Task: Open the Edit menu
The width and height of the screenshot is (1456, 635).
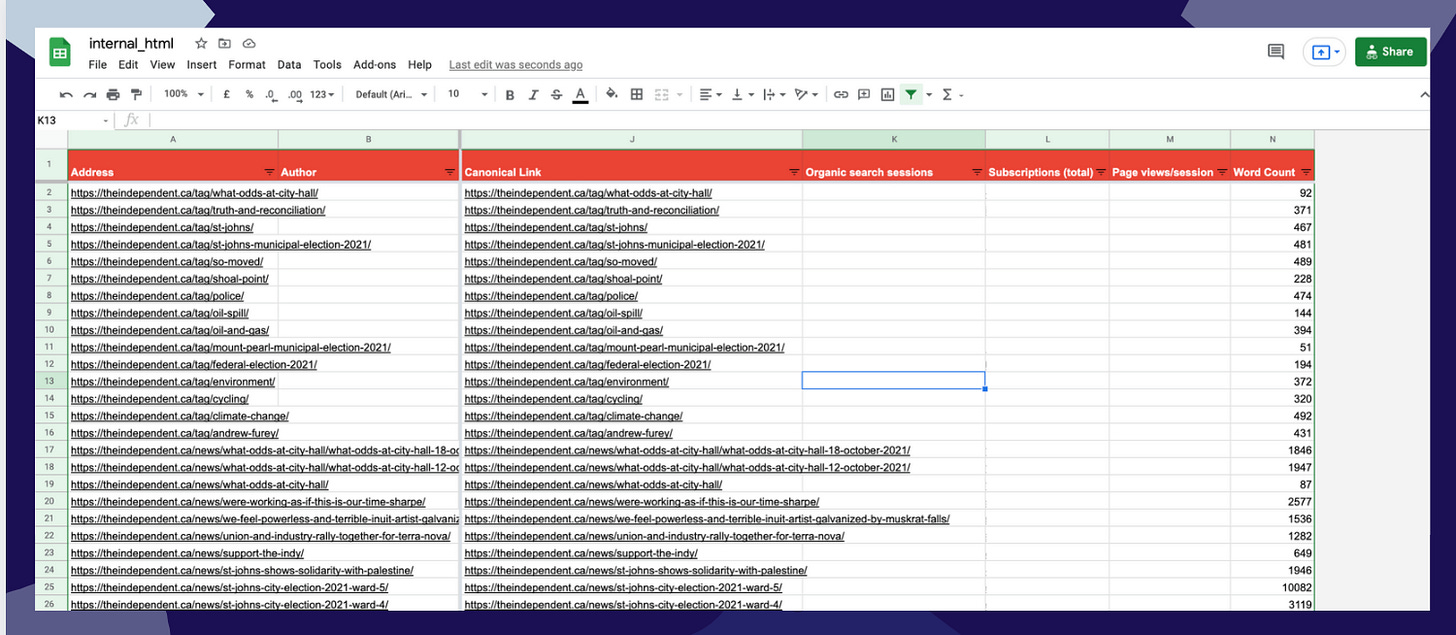Action: tap(128, 65)
